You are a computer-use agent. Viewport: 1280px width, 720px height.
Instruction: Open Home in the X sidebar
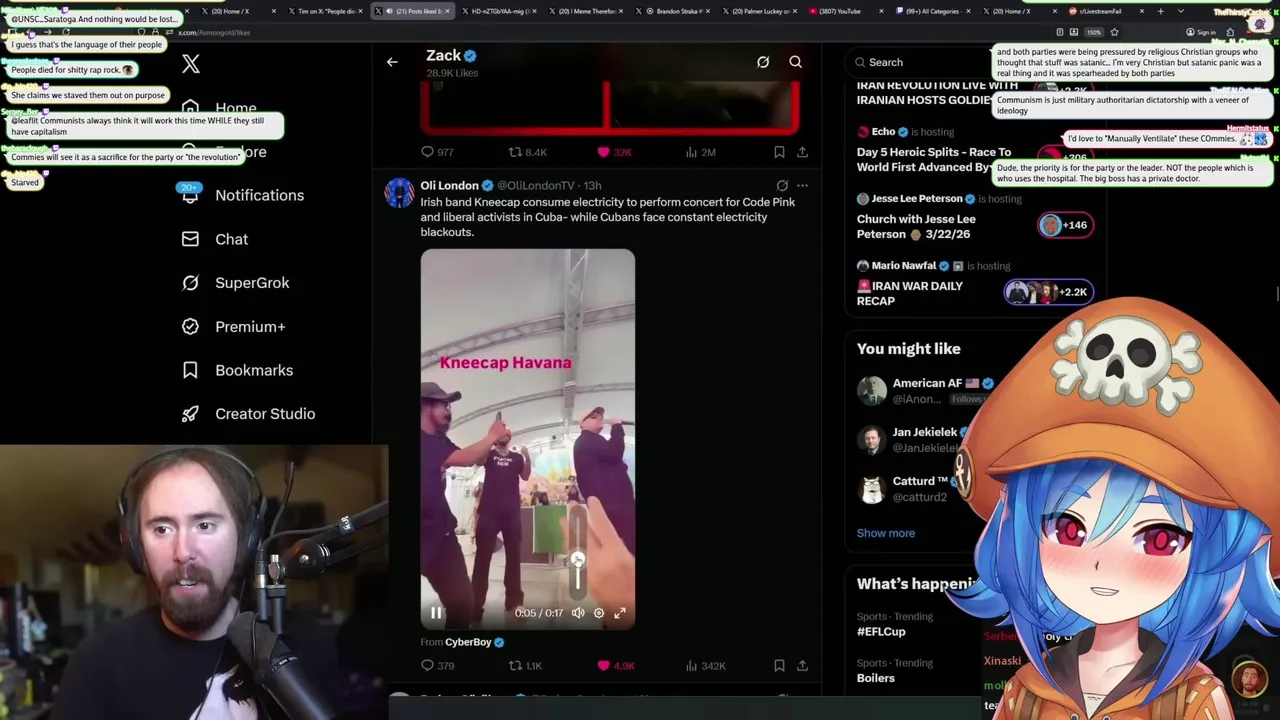click(x=236, y=109)
